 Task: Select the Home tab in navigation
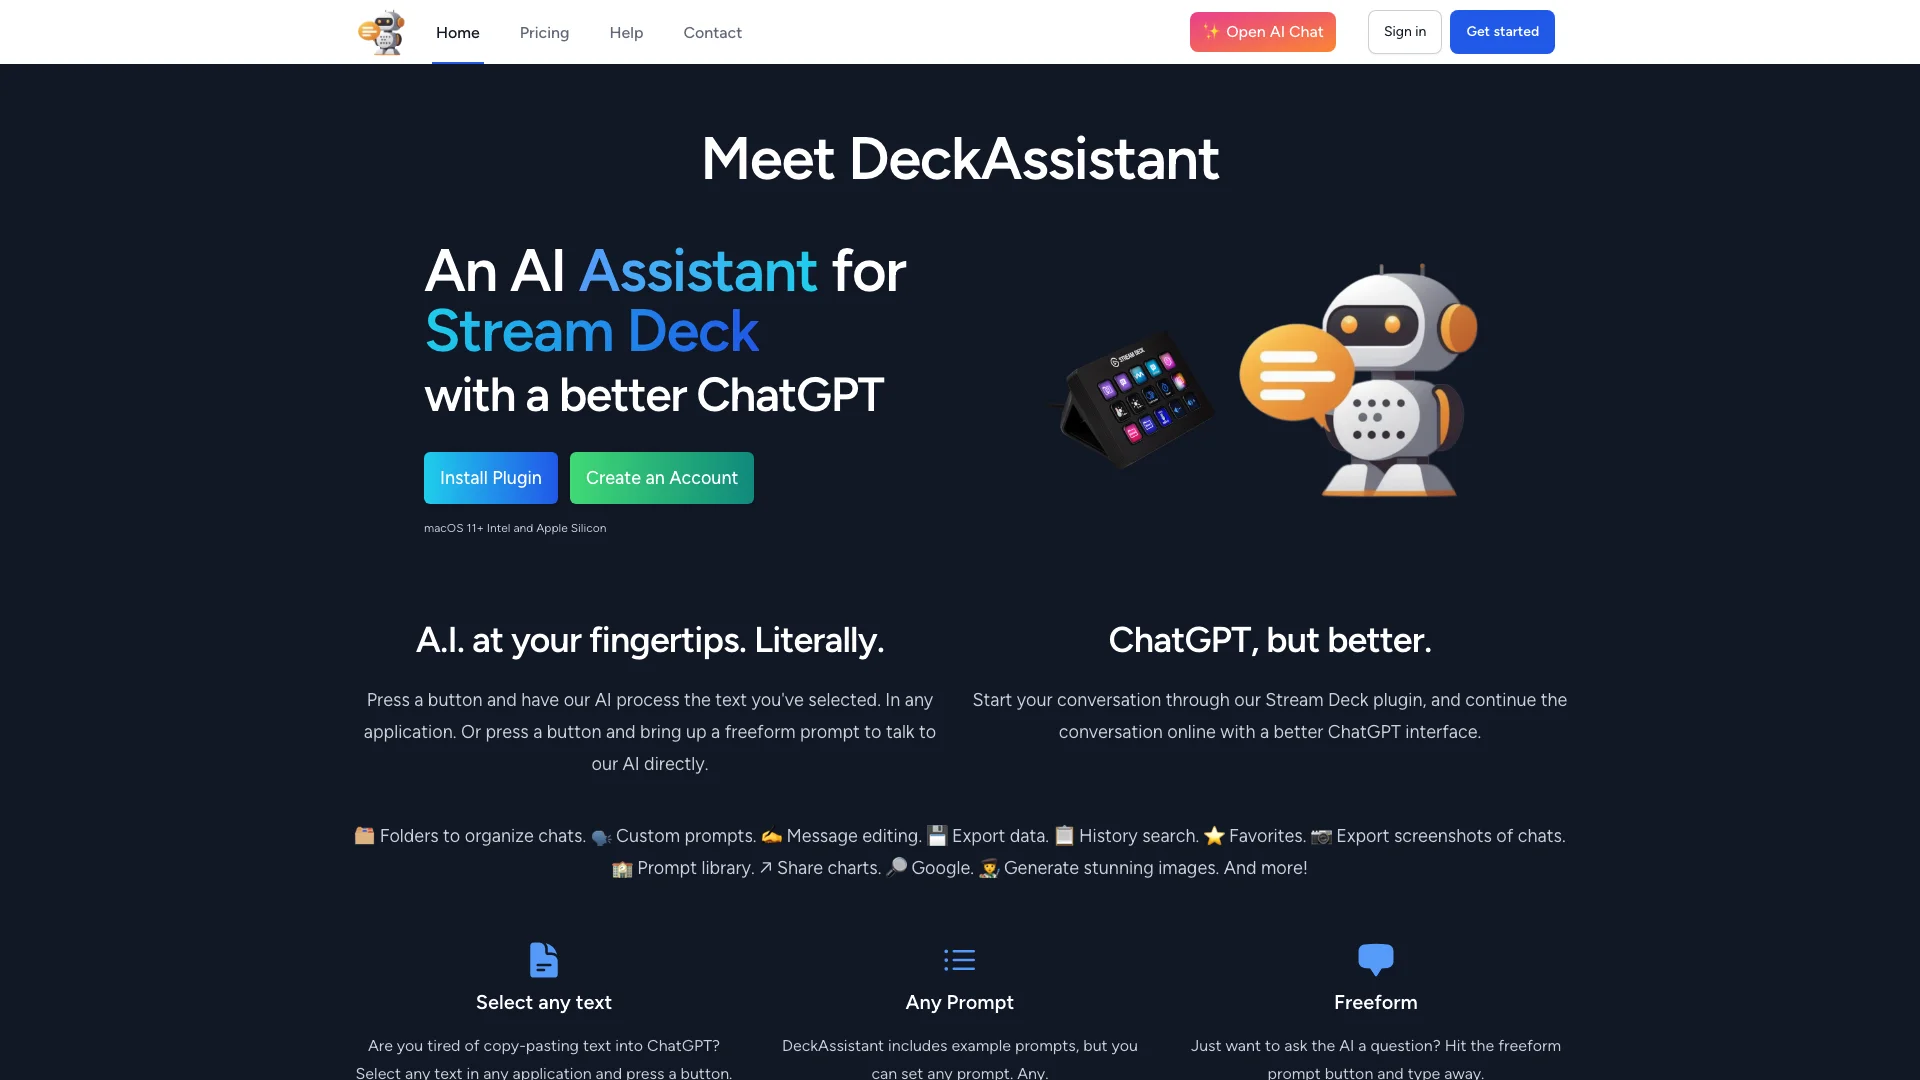(x=458, y=32)
